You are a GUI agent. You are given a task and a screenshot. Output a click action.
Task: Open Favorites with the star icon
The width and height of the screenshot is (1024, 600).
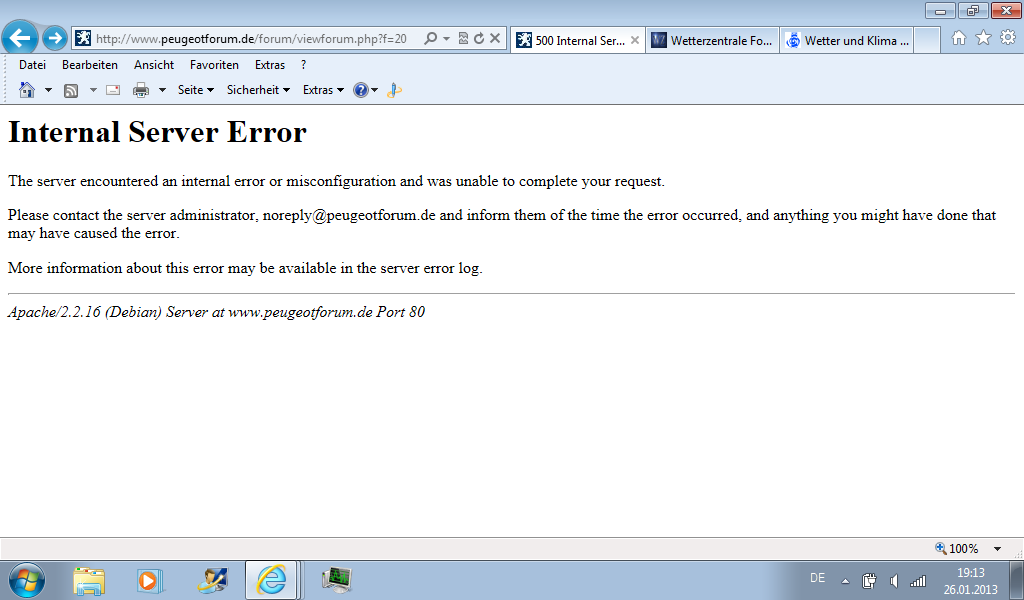[983, 38]
